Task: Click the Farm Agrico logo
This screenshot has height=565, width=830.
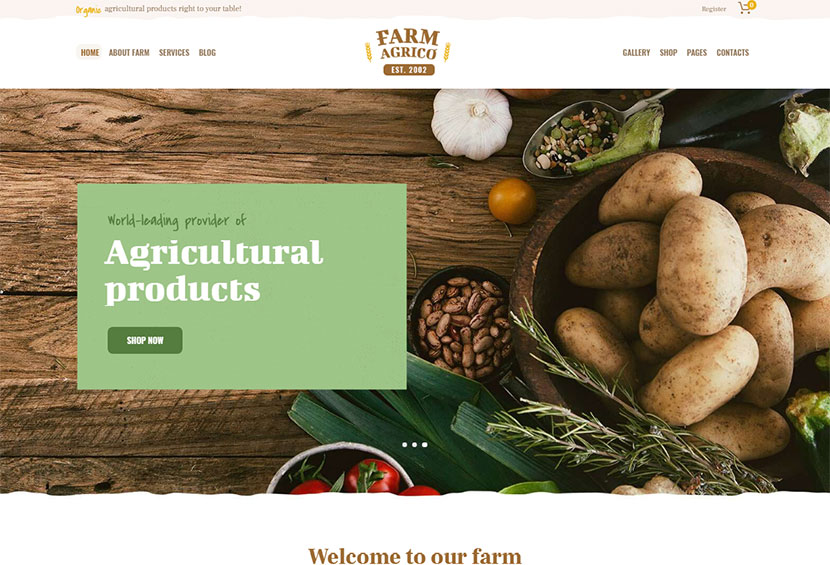Action: coord(408,52)
